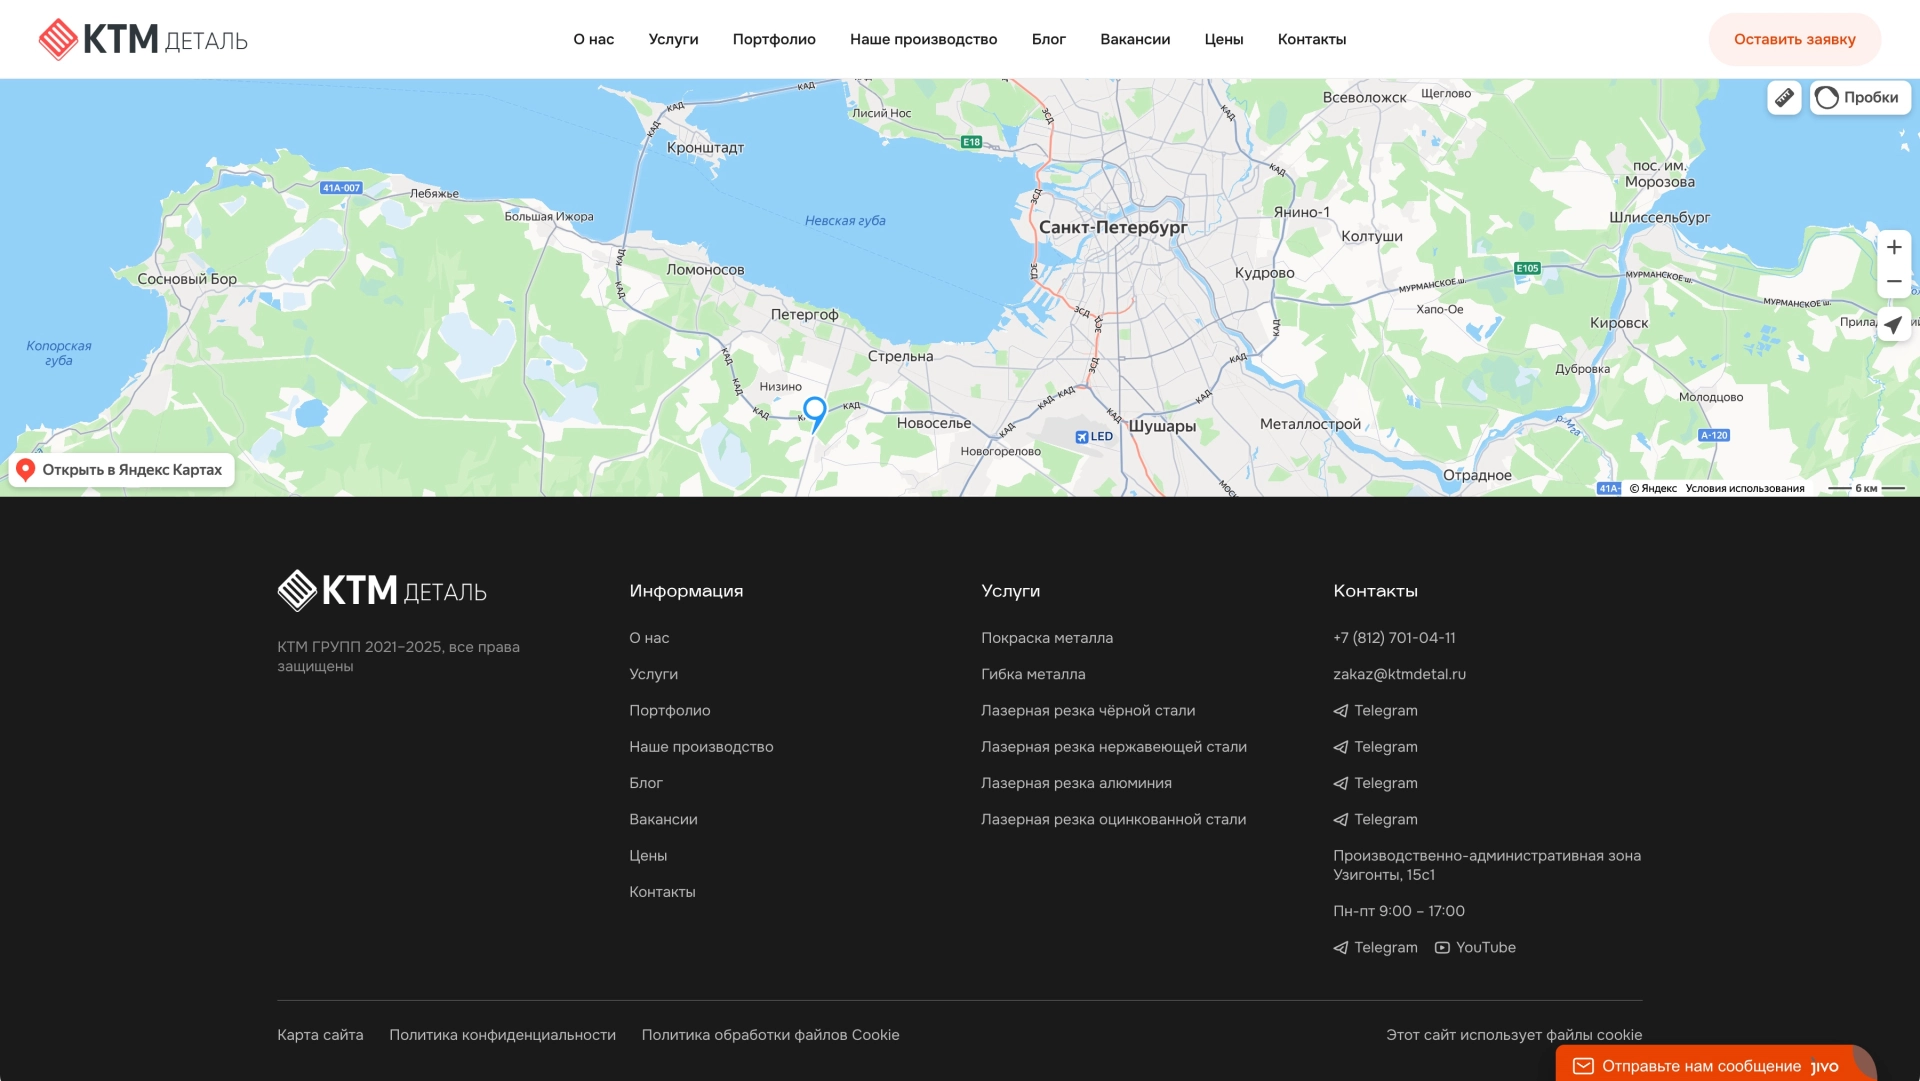This screenshot has height=1081, width=1920.
Task: Open the Цены header menu item
Action: 1223,39
